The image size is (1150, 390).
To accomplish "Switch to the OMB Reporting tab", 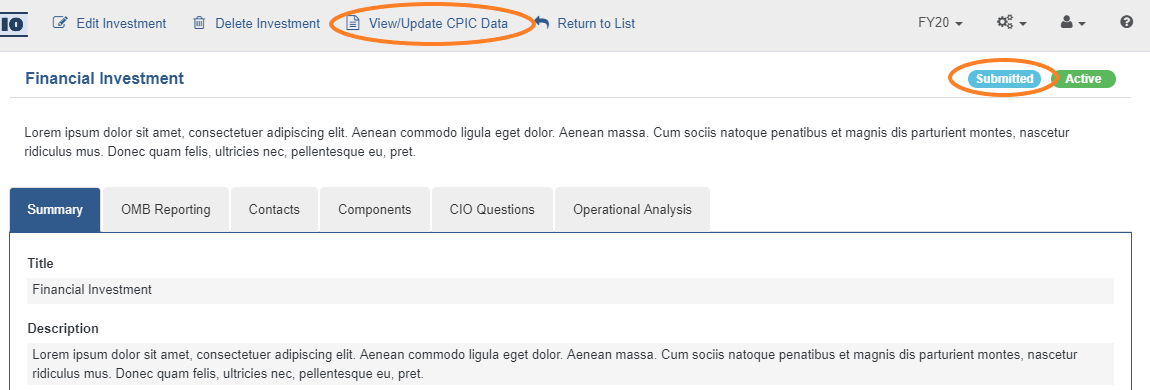I will click(x=166, y=210).
